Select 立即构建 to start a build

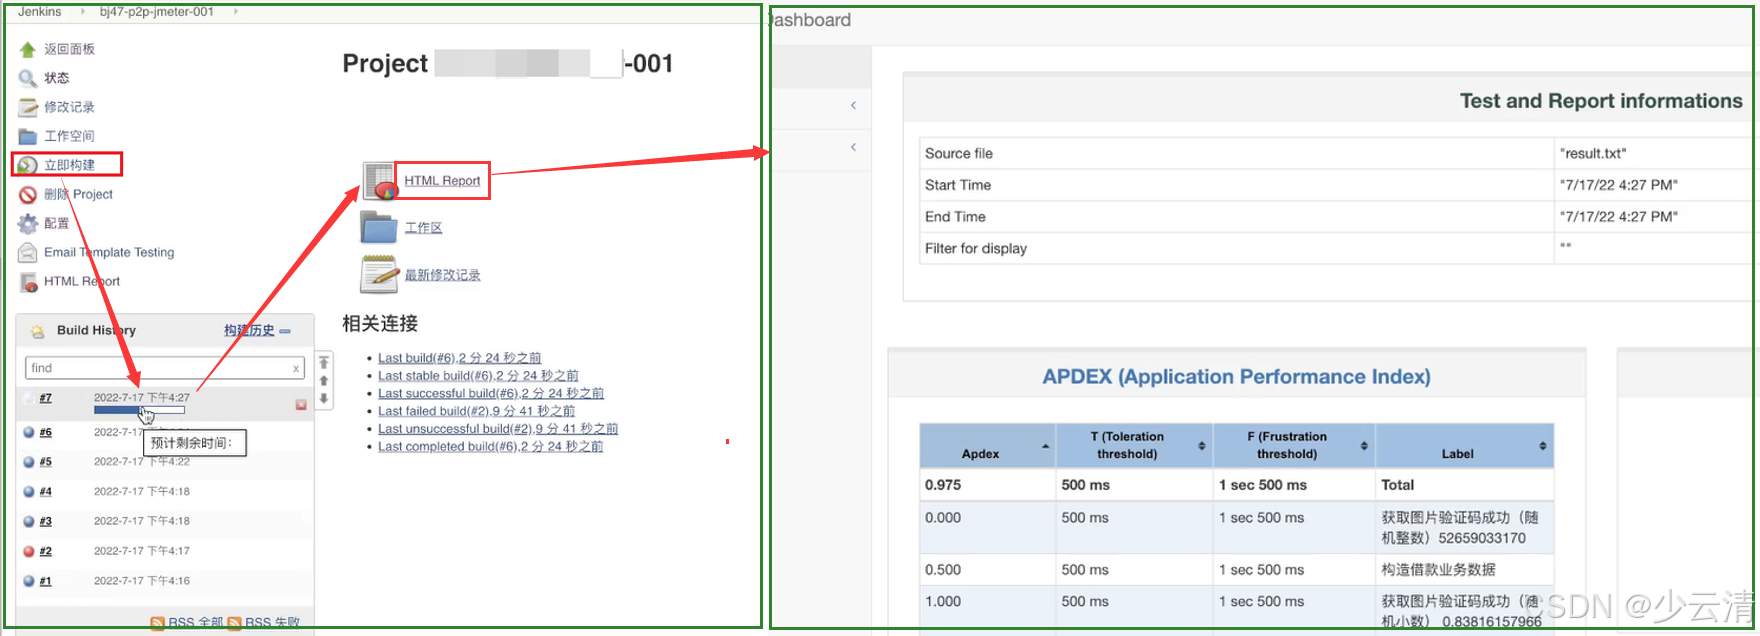pyautogui.click(x=69, y=165)
